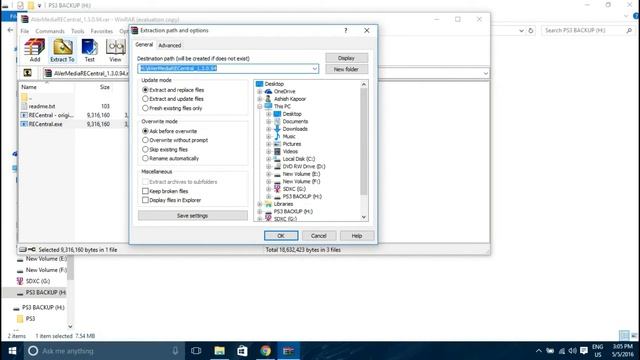Click SDXC (G:) card icon under This PC
The width and height of the screenshot is (640, 360).
click(277, 189)
